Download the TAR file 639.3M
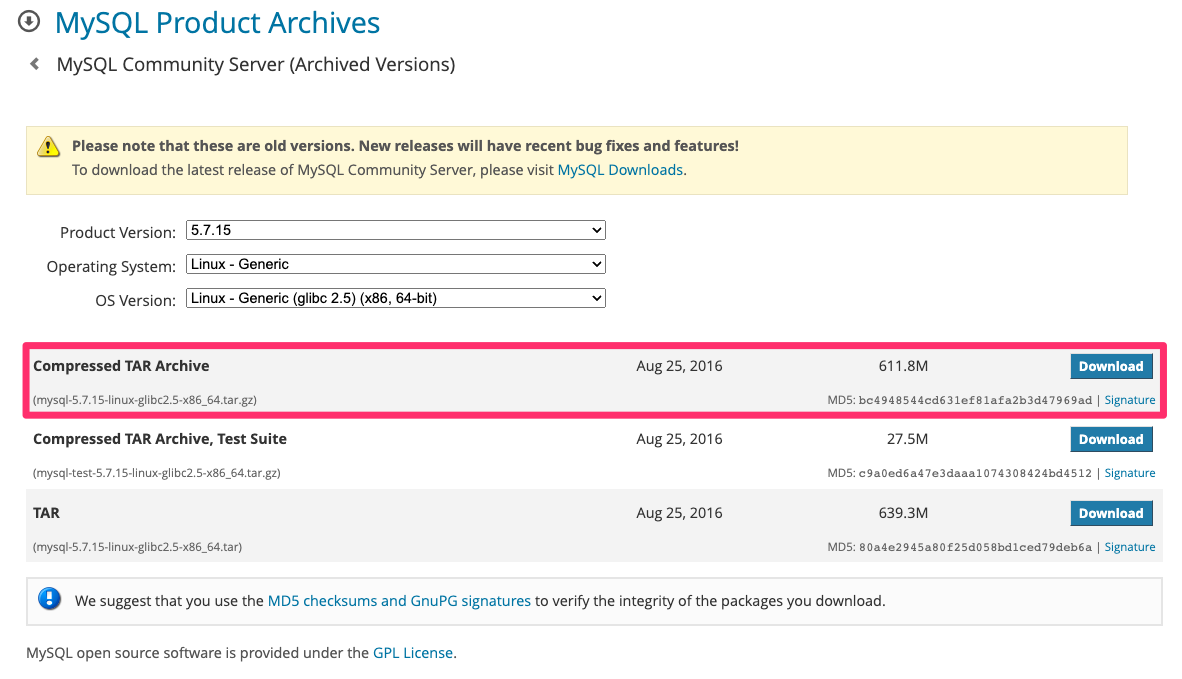This screenshot has height=679, width=1182. [x=1111, y=513]
